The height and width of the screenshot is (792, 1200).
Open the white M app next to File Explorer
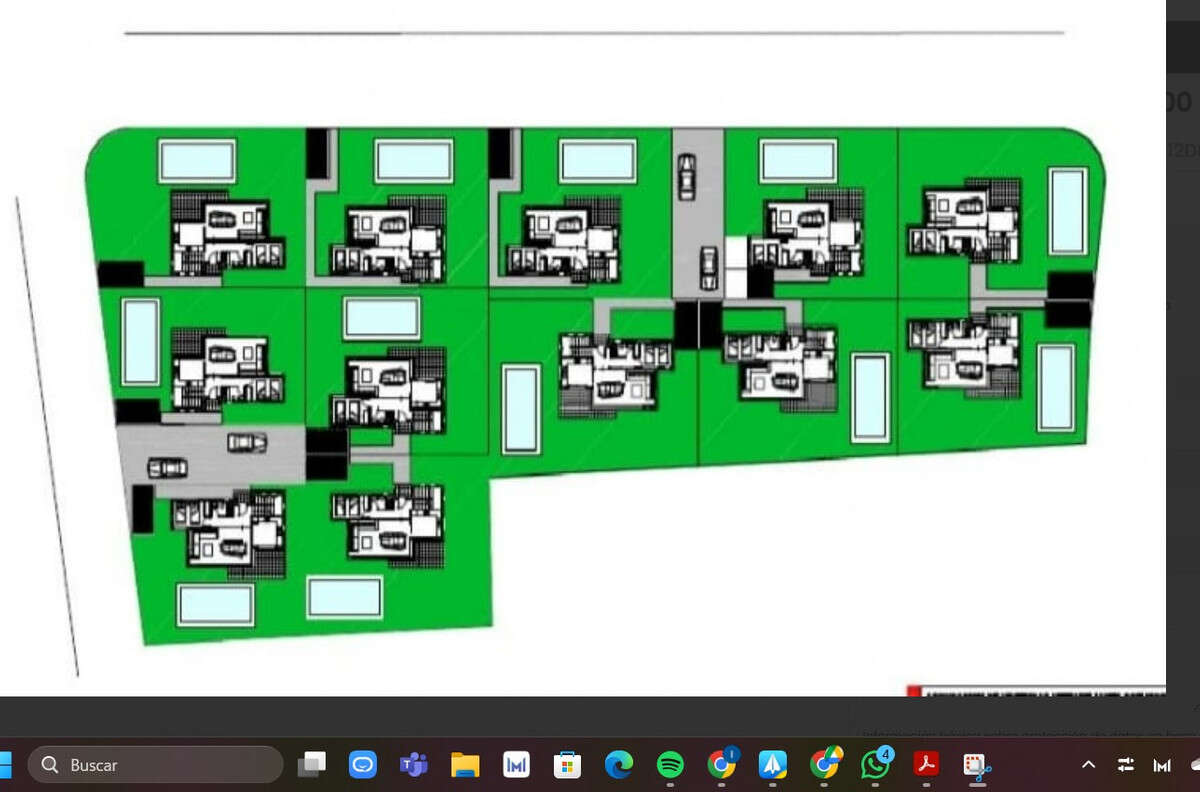pos(516,765)
